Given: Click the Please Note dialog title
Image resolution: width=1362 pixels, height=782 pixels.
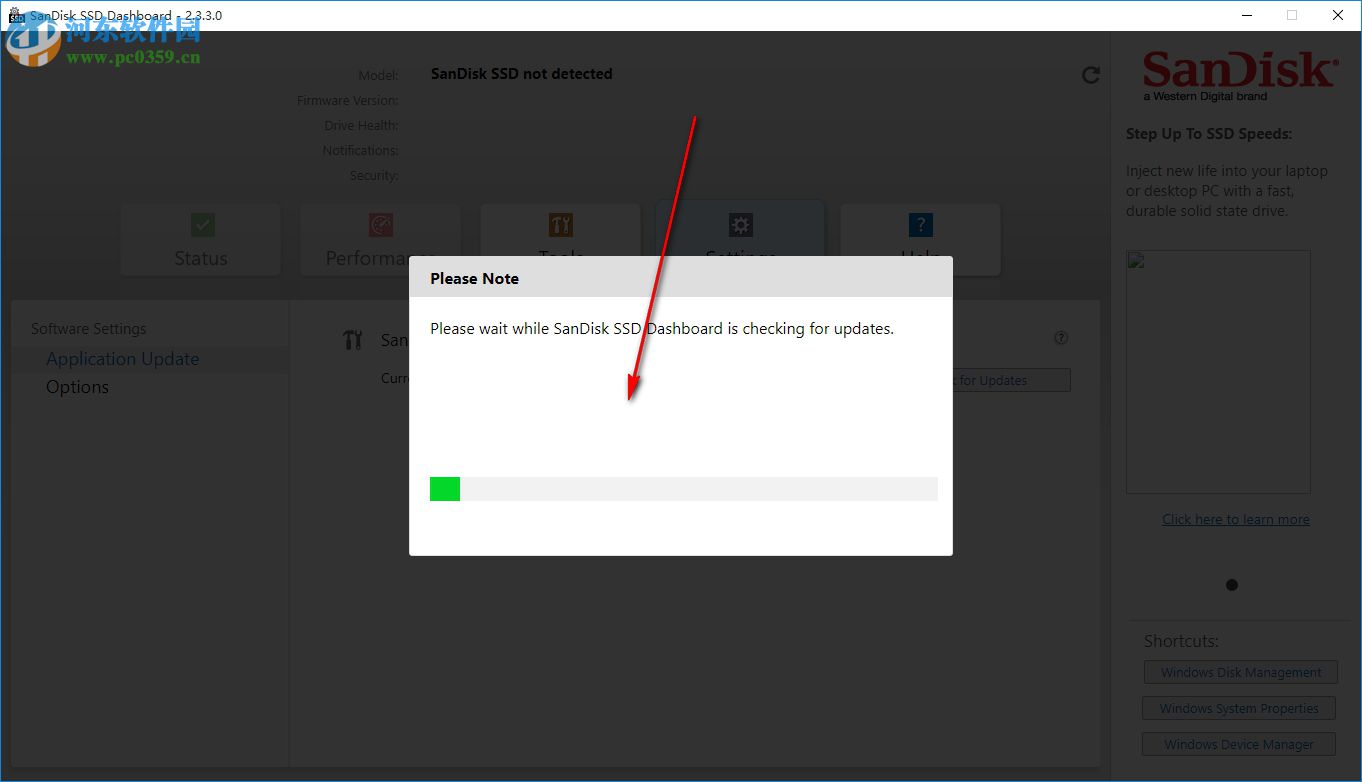Looking at the screenshot, I should pos(475,279).
